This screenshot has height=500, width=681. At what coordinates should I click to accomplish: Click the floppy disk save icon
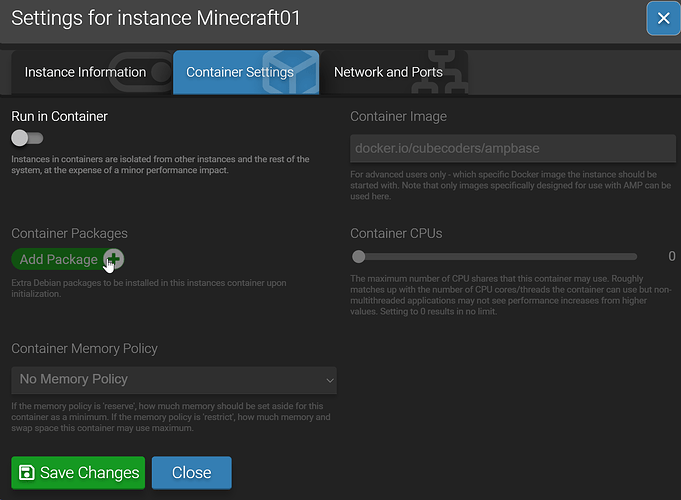[x=26, y=473]
